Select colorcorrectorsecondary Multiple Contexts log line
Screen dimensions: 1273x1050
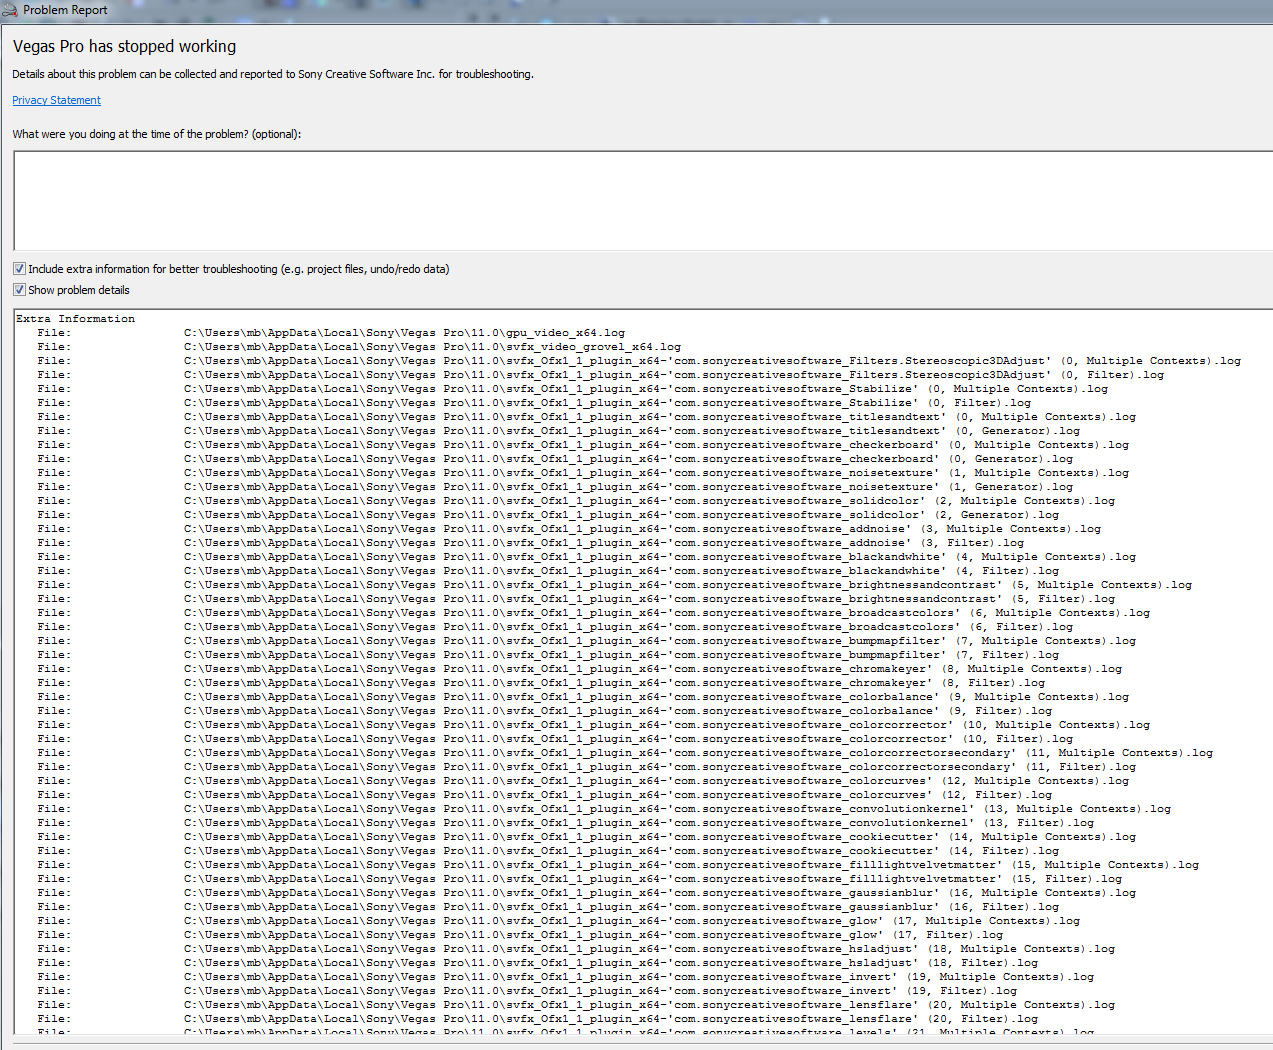pyautogui.click(x=625, y=753)
